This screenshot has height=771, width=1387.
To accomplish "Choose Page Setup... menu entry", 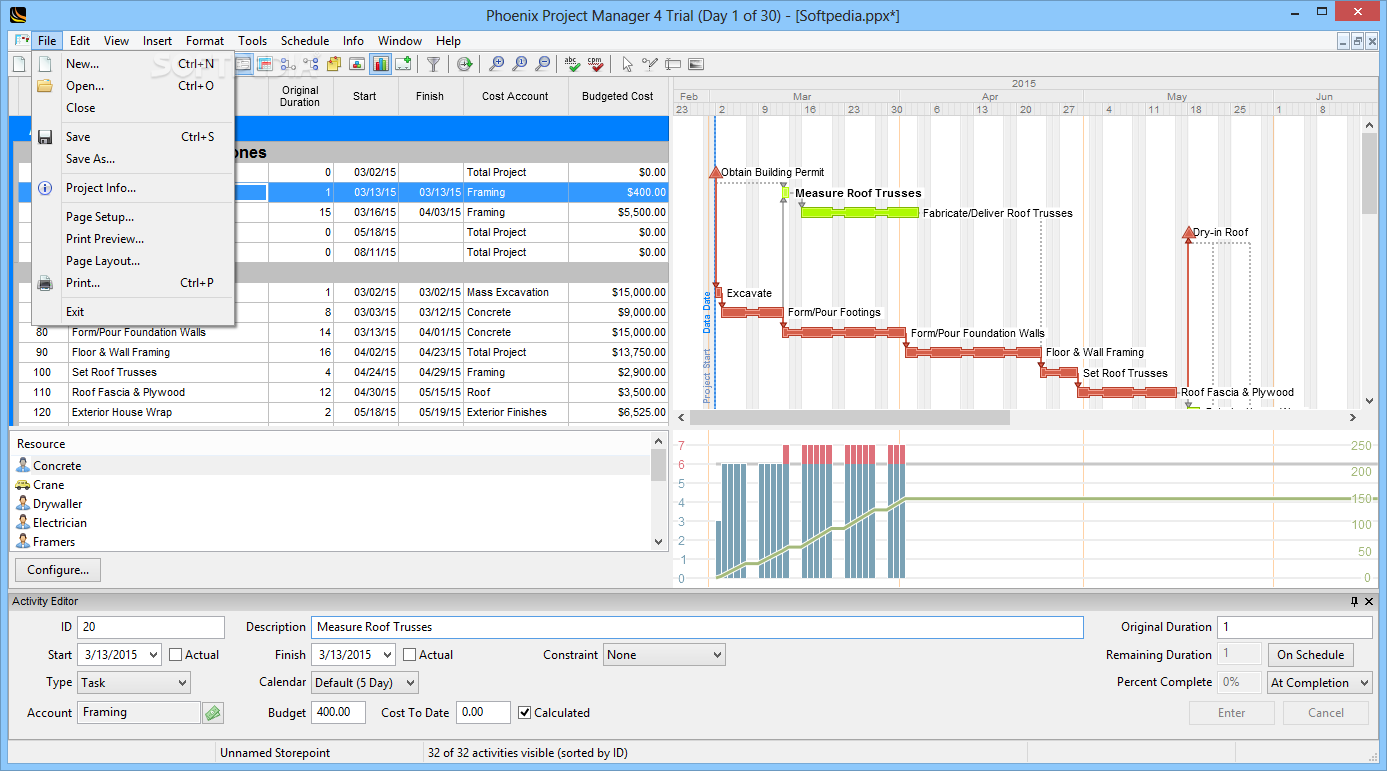I will [x=134, y=217].
